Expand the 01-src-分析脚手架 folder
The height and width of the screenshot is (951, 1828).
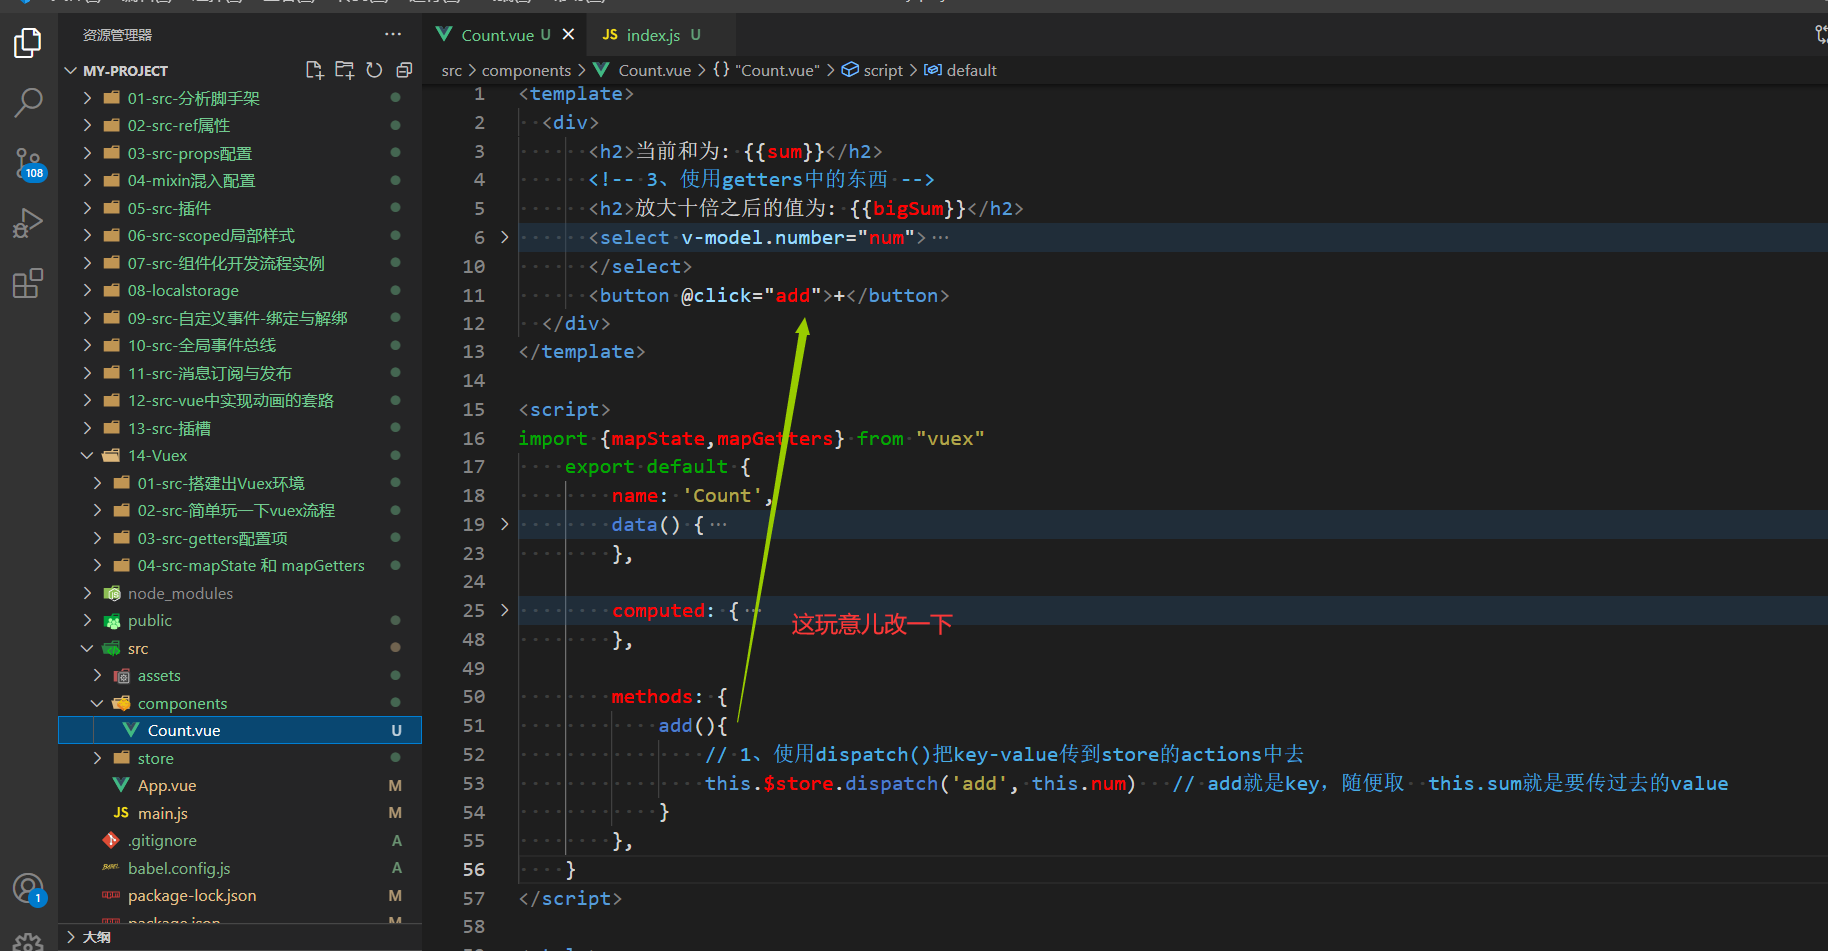tap(87, 98)
